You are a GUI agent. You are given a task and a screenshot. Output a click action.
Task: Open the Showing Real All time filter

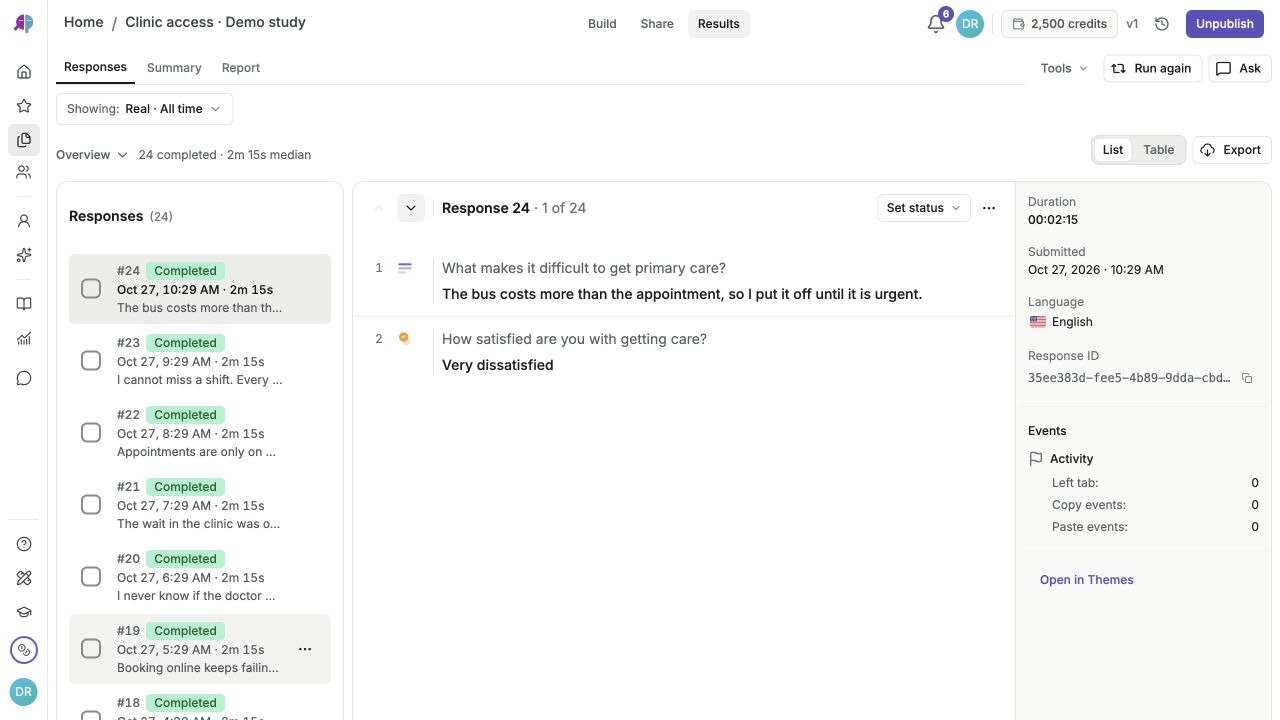pyautogui.click(x=144, y=109)
